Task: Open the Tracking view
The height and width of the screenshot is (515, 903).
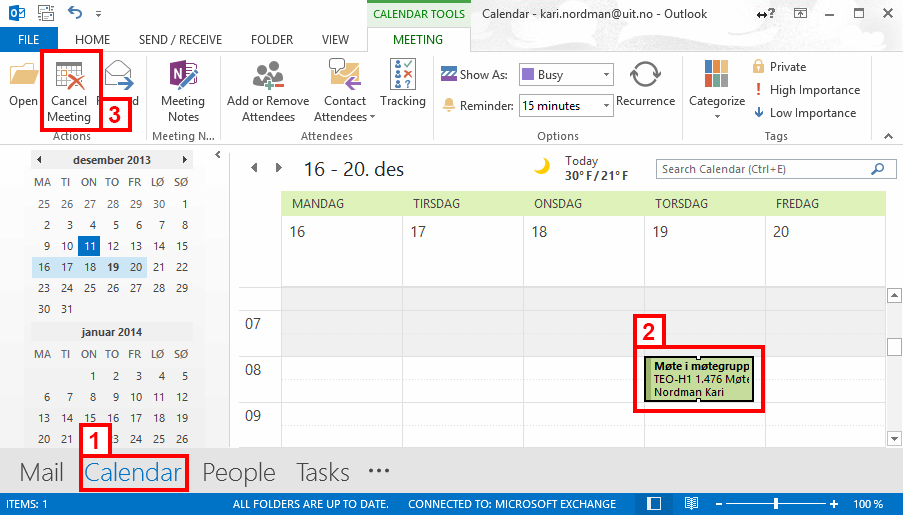Action: (x=403, y=84)
